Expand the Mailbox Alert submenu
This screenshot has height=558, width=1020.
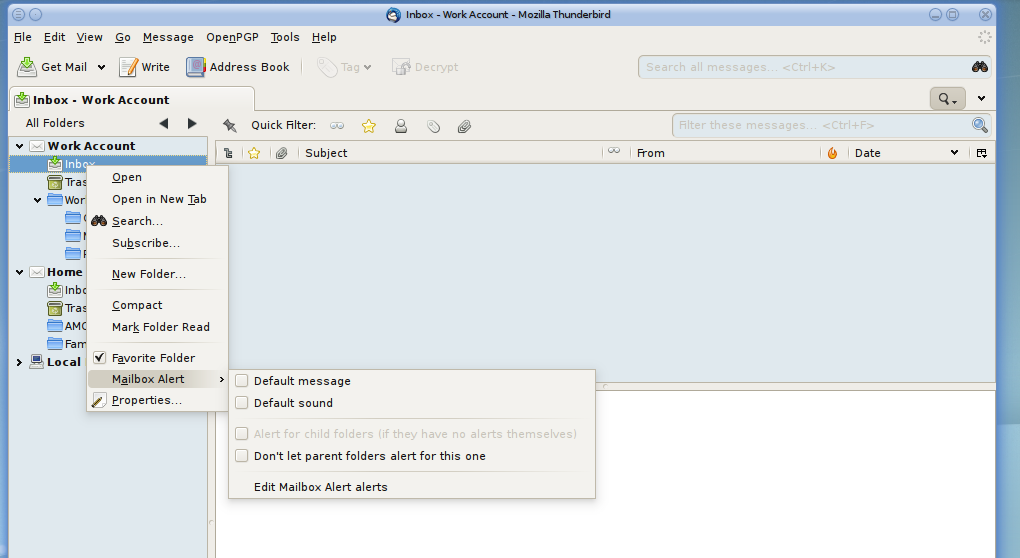157,379
